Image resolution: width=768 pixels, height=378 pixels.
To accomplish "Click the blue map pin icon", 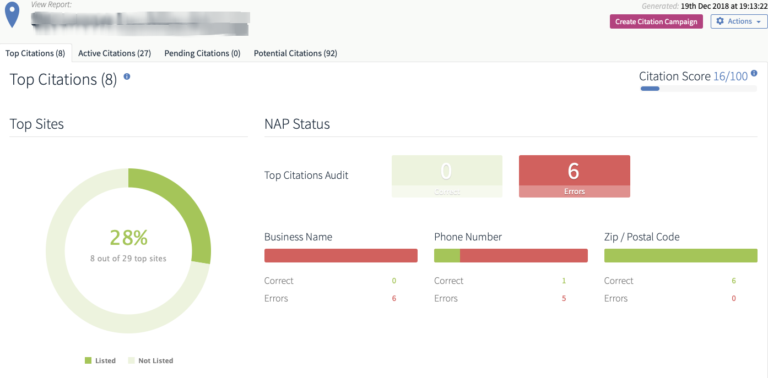I will 12,15.
